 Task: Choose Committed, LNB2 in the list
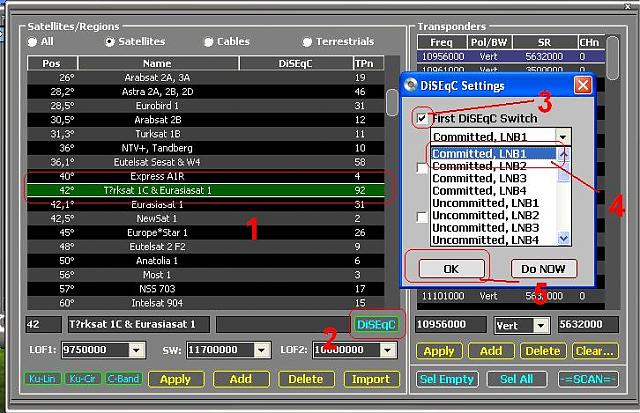tap(493, 166)
